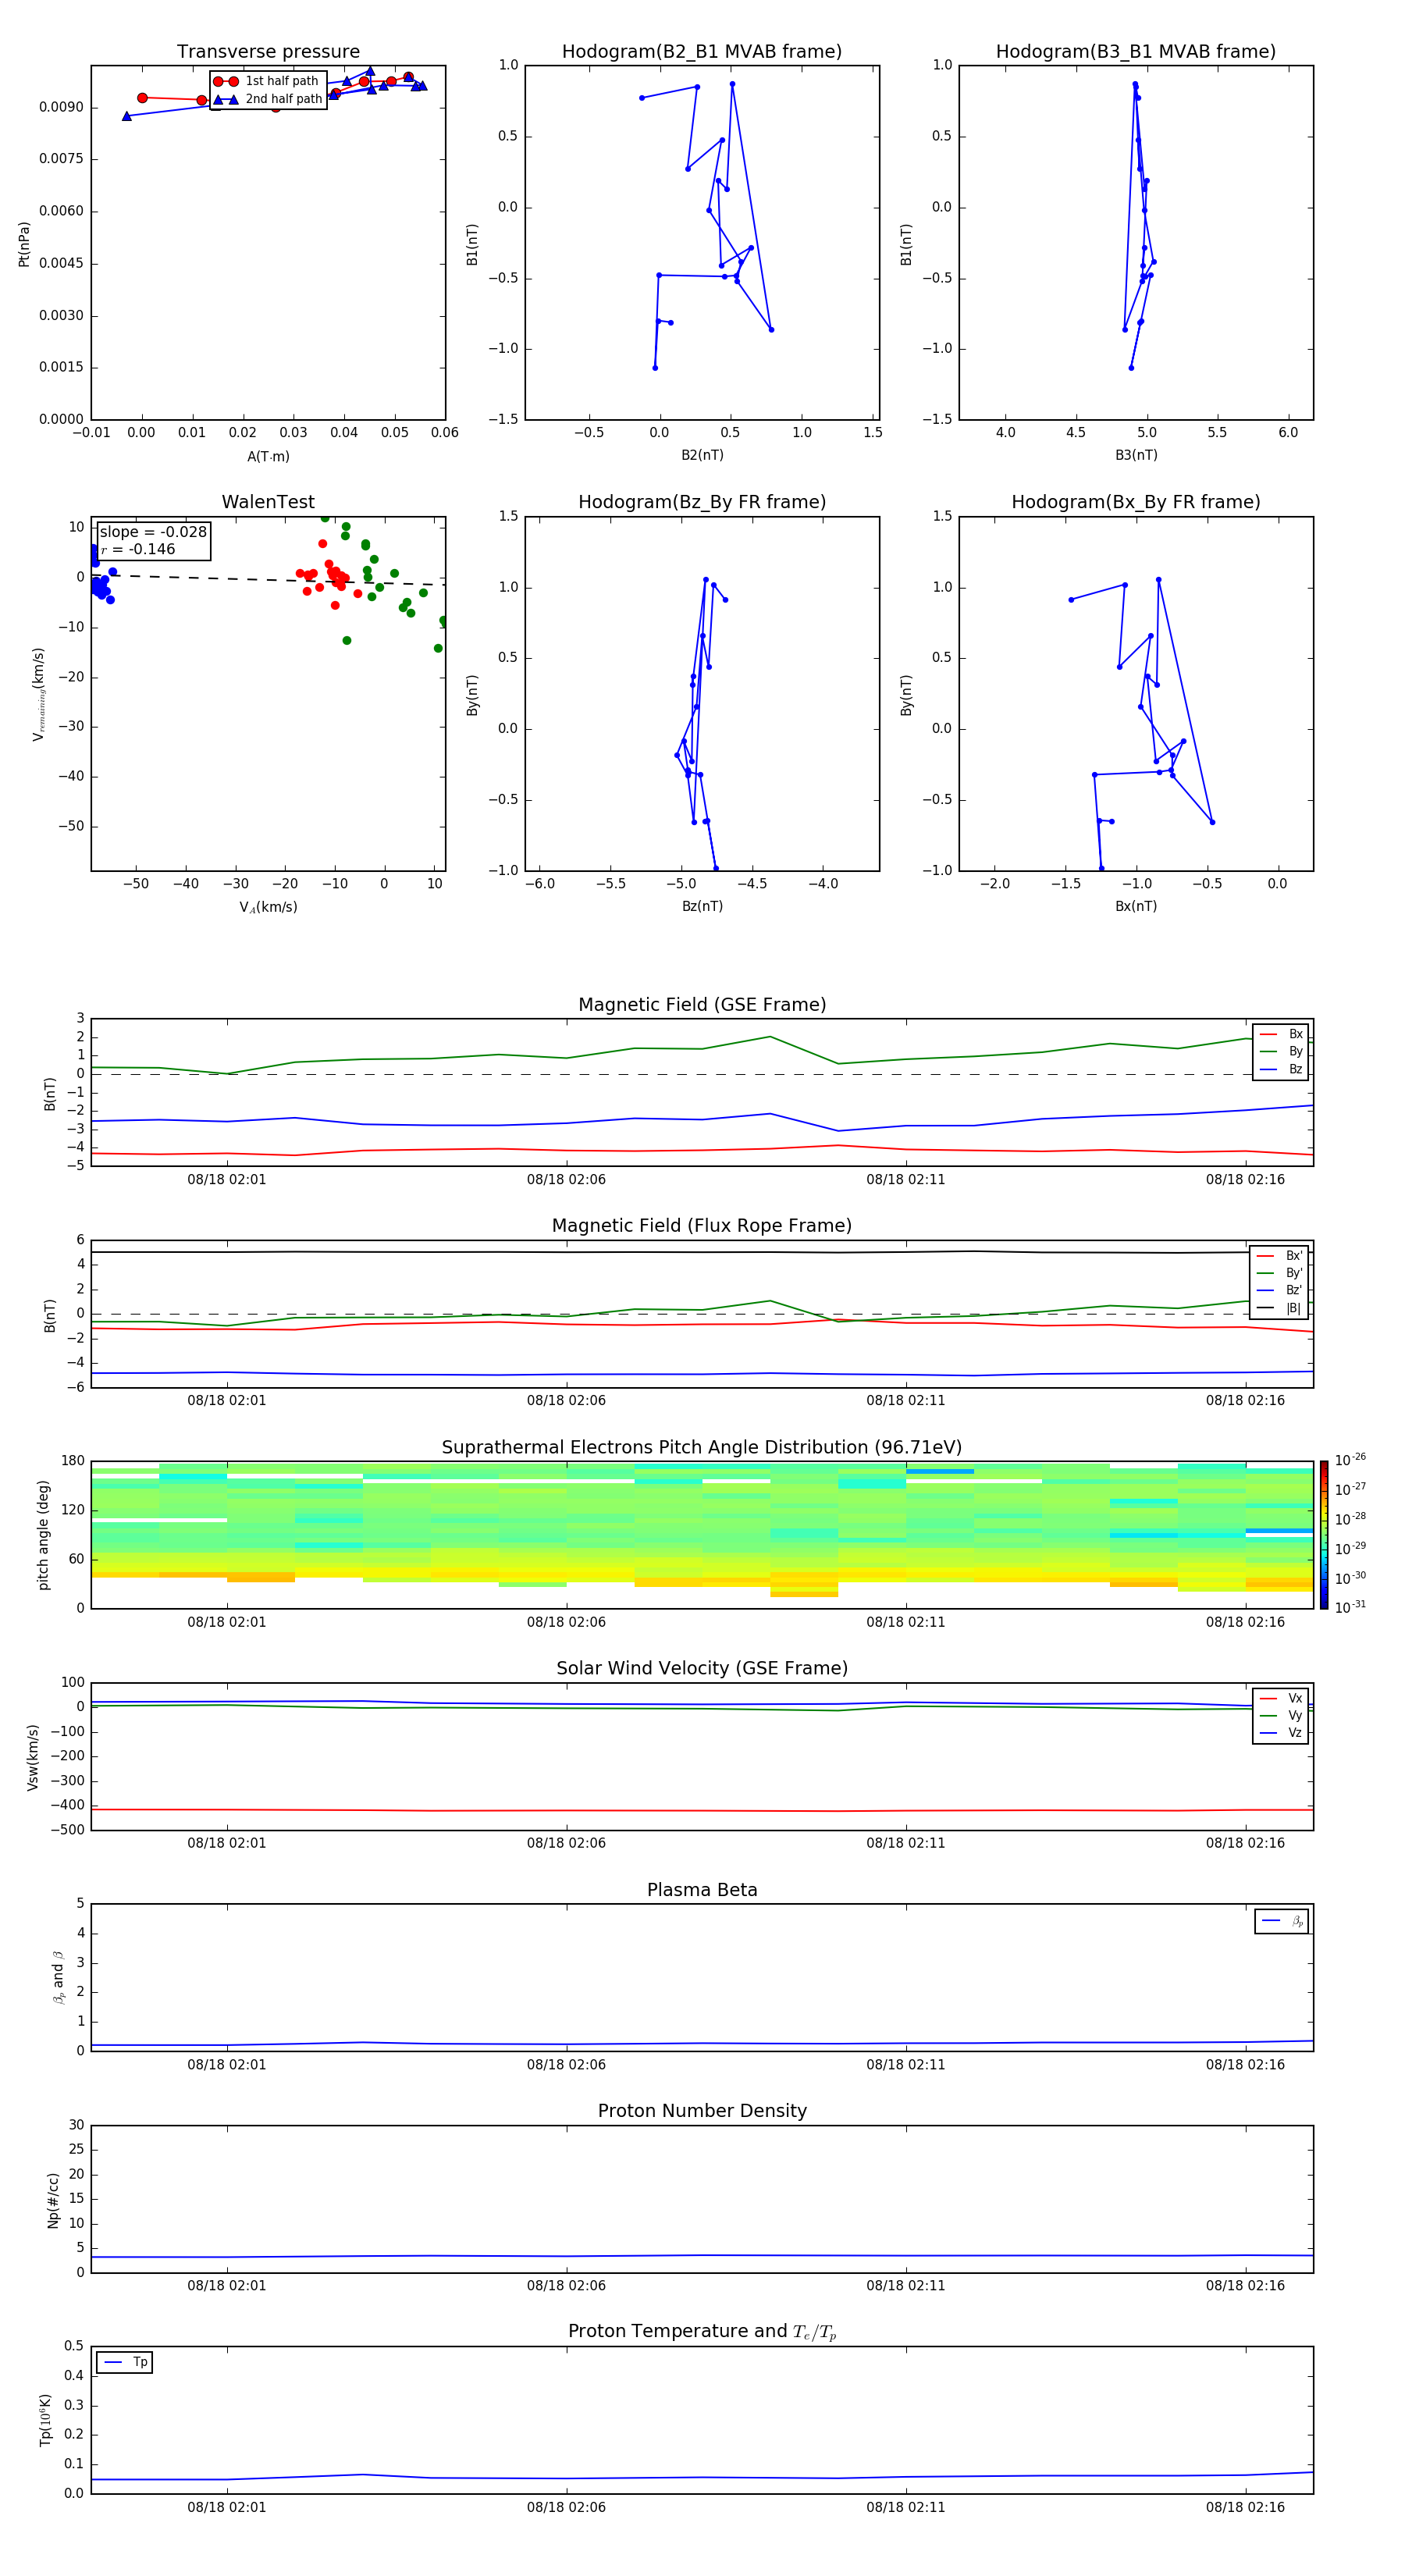
Task: Click "B2(nT)" x-axis label
Action: [702, 455]
